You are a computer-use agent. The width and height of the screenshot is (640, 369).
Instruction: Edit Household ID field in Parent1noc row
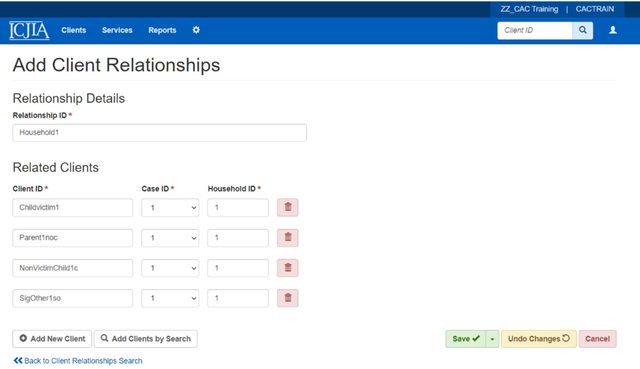click(238, 238)
